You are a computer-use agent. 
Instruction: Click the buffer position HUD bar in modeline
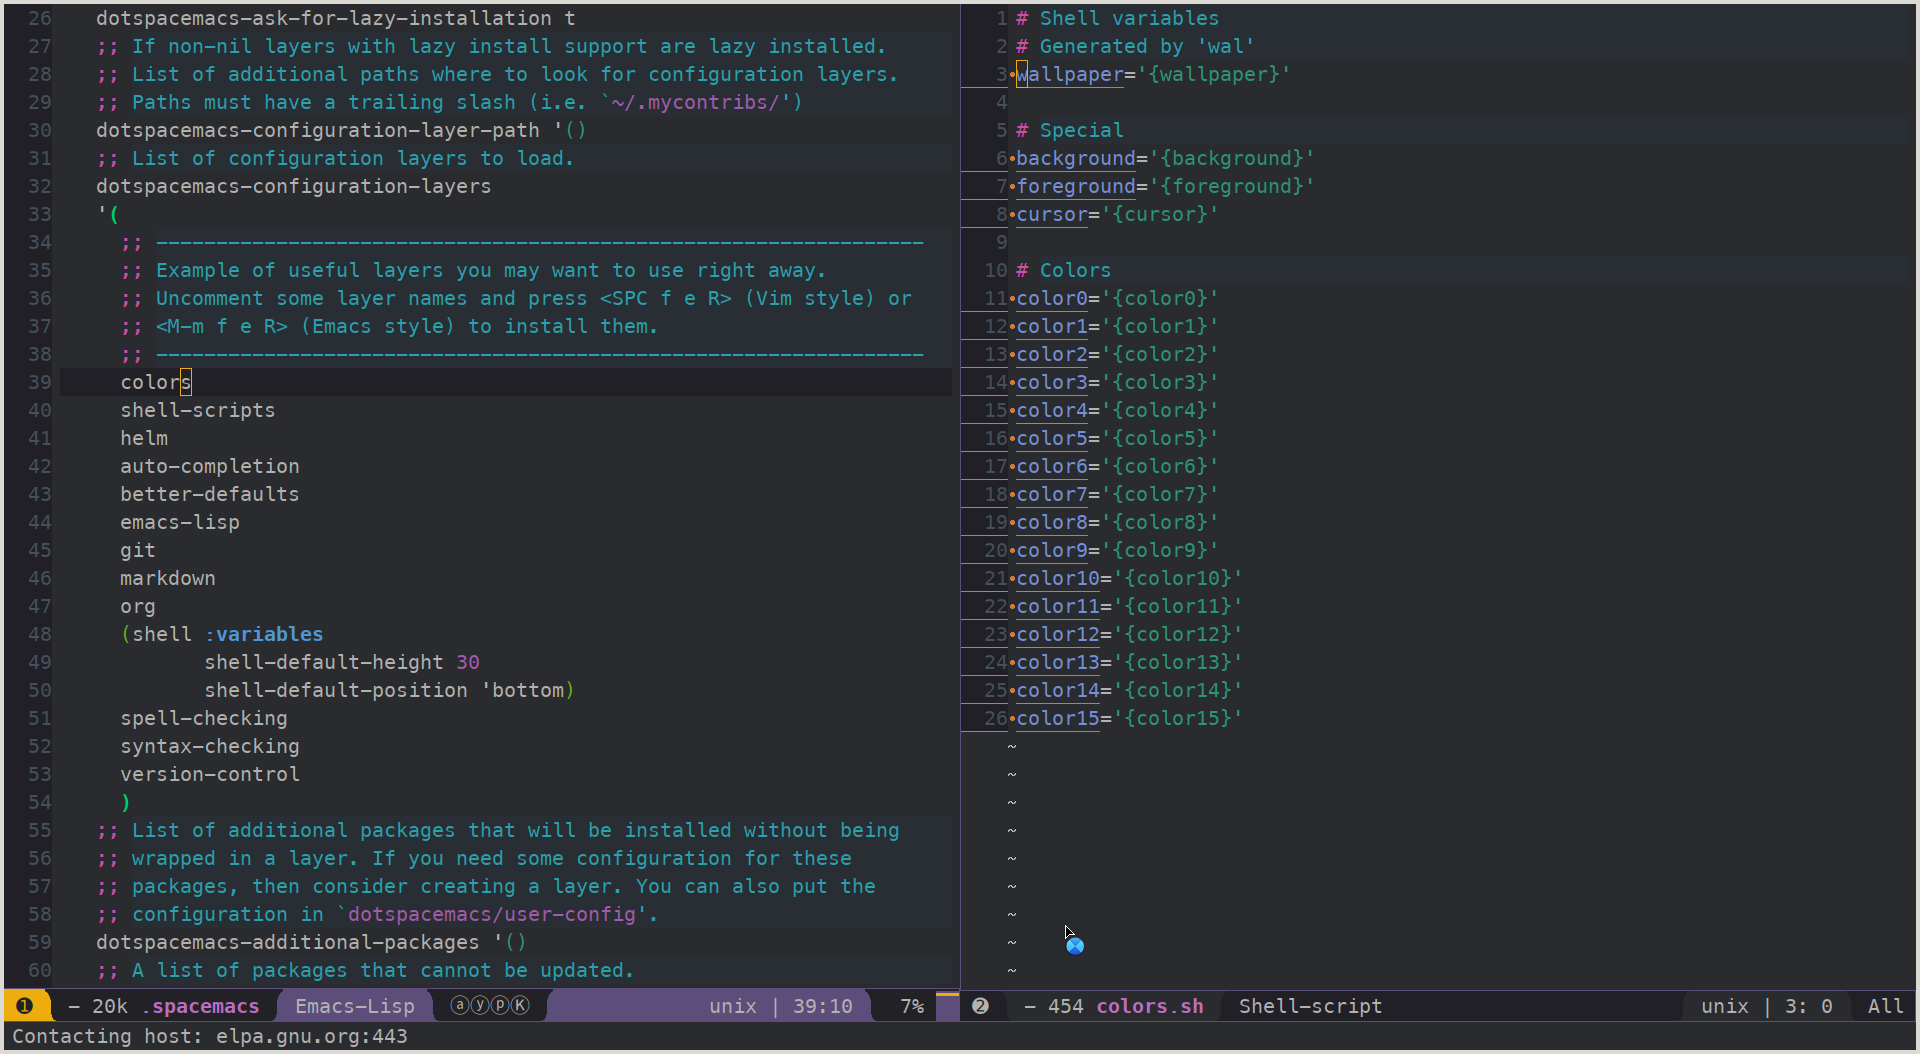[x=947, y=1006]
